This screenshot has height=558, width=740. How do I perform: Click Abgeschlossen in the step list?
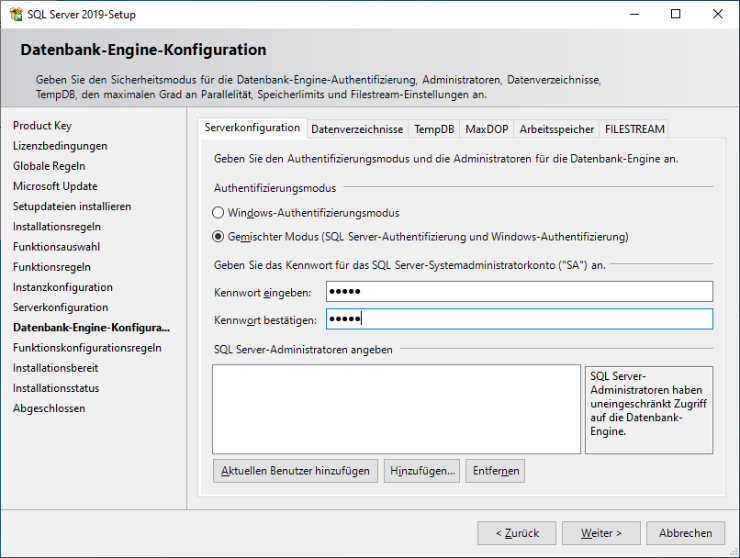49,408
